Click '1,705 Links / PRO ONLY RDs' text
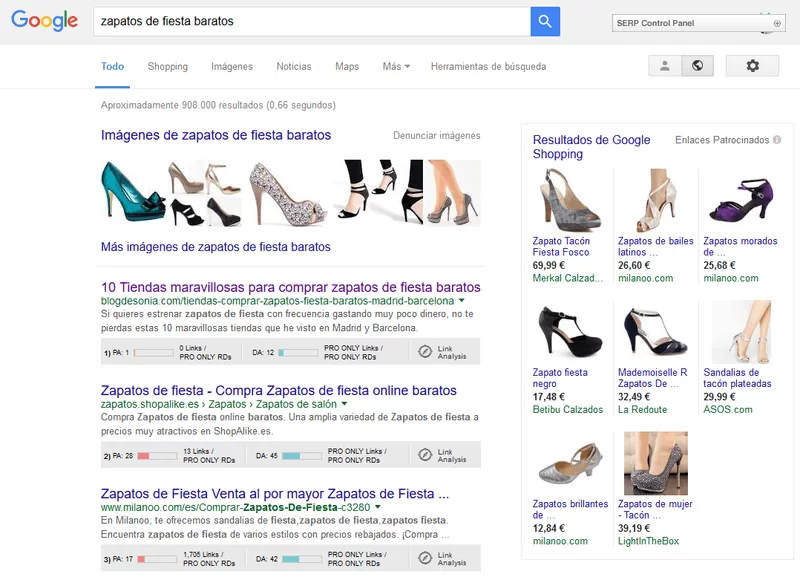This screenshot has height=583, width=800. pyautogui.click(x=209, y=559)
